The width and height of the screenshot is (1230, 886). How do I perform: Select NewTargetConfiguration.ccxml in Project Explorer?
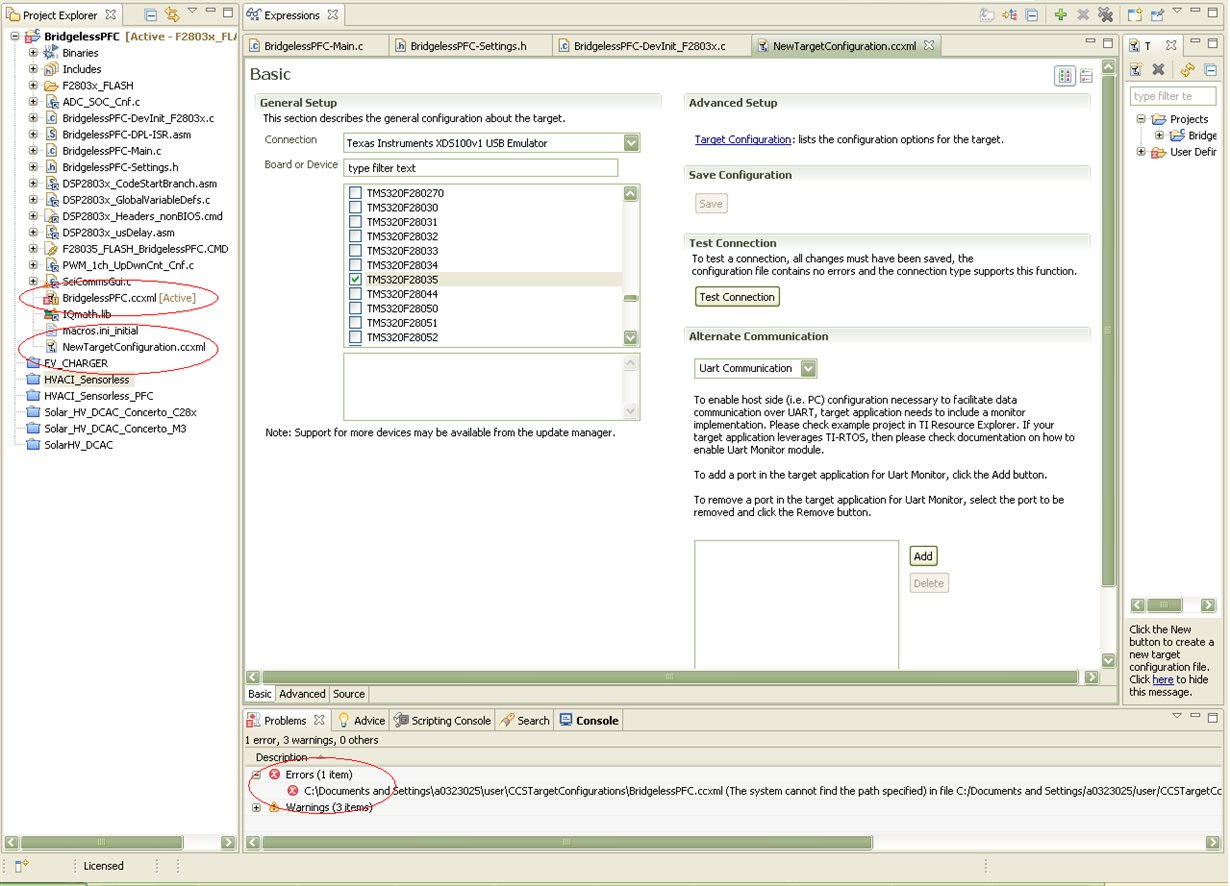click(125, 347)
